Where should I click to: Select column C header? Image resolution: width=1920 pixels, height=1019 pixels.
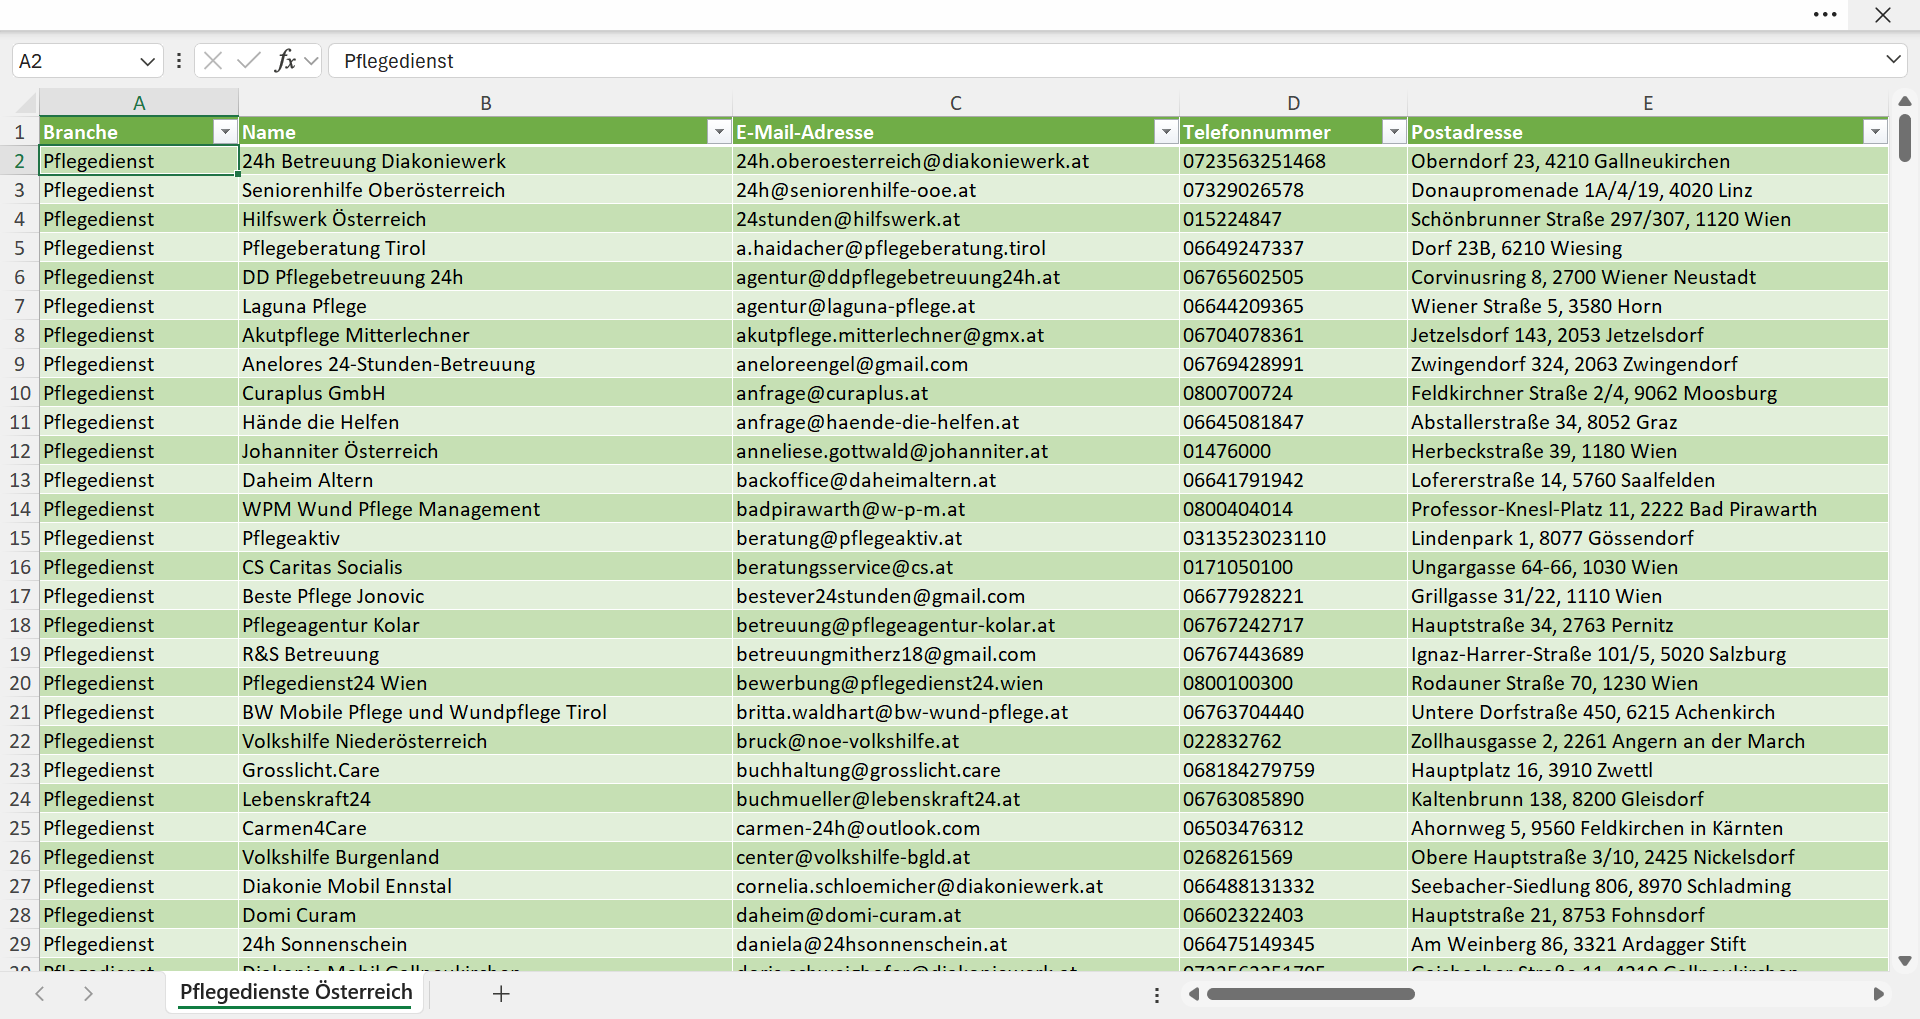click(956, 103)
